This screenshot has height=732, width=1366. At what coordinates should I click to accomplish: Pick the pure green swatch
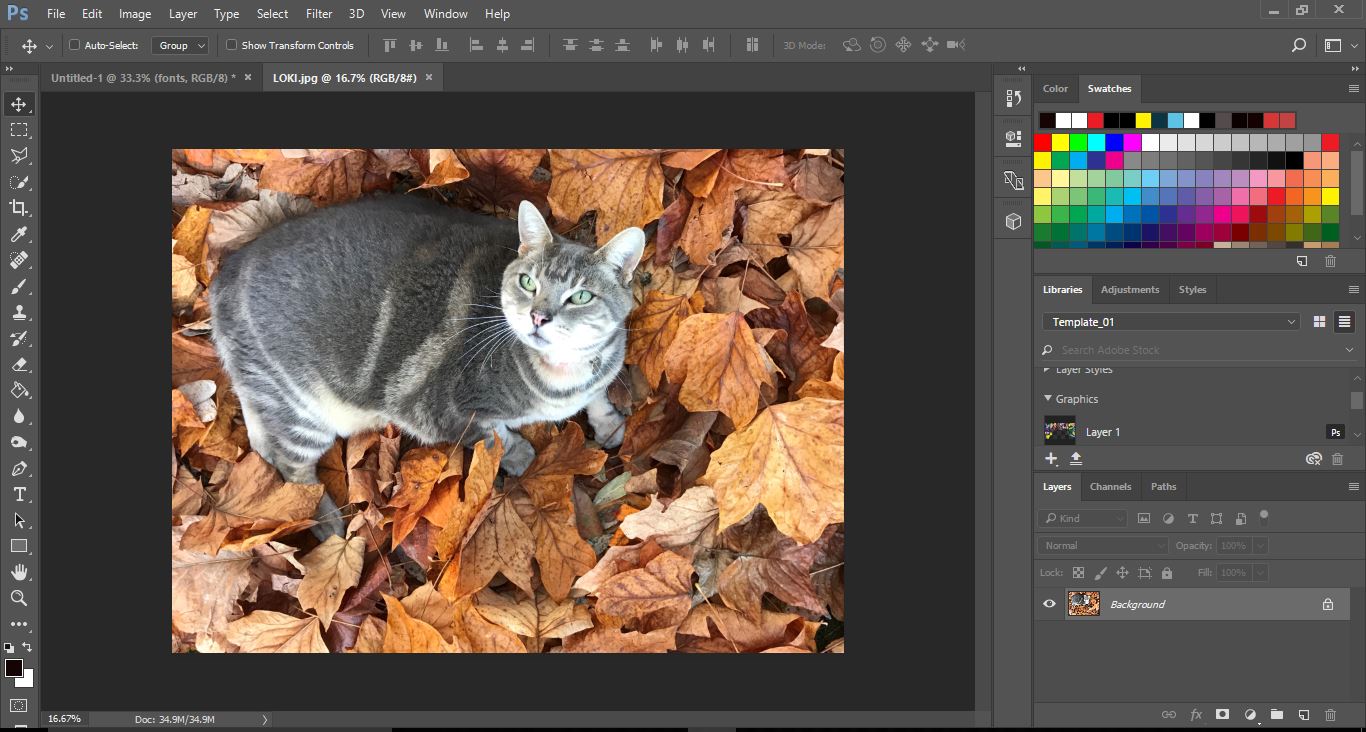coord(1078,142)
